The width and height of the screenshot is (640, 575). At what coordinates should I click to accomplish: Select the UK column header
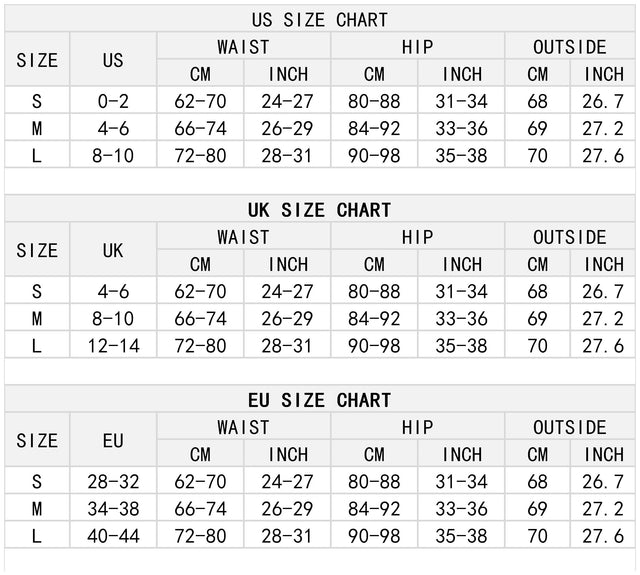113,250
